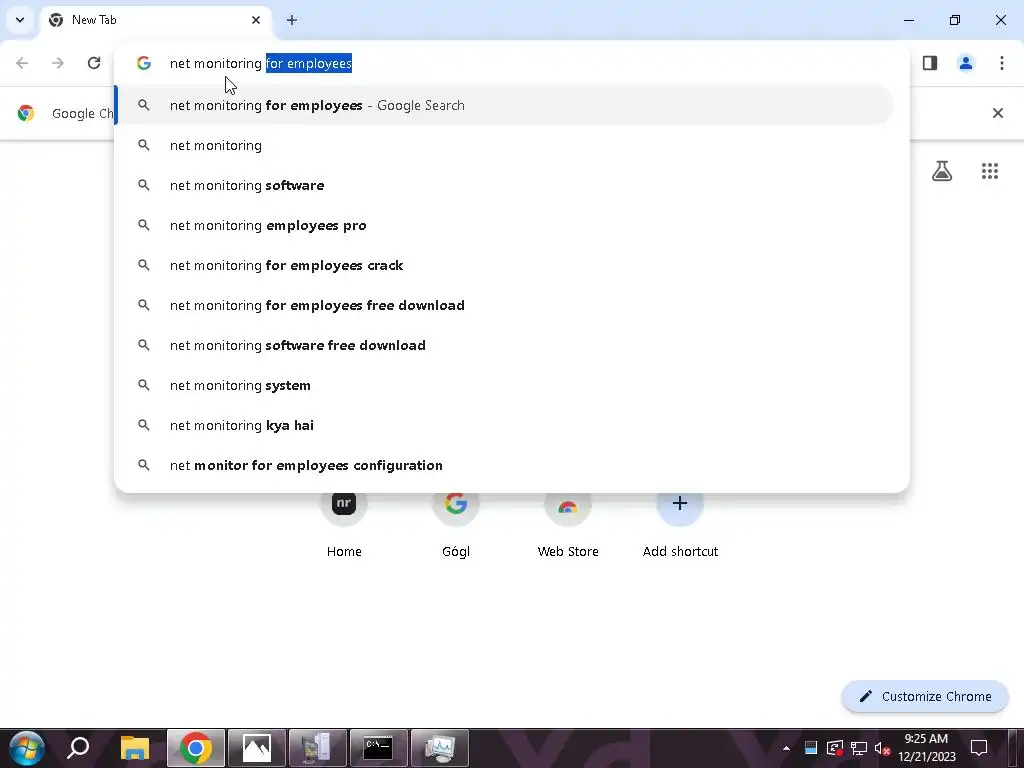The image size is (1024, 768).
Task: Choose 'net monitoring system' suggestion
Action: pyautogui.click(x=504, y=385)
